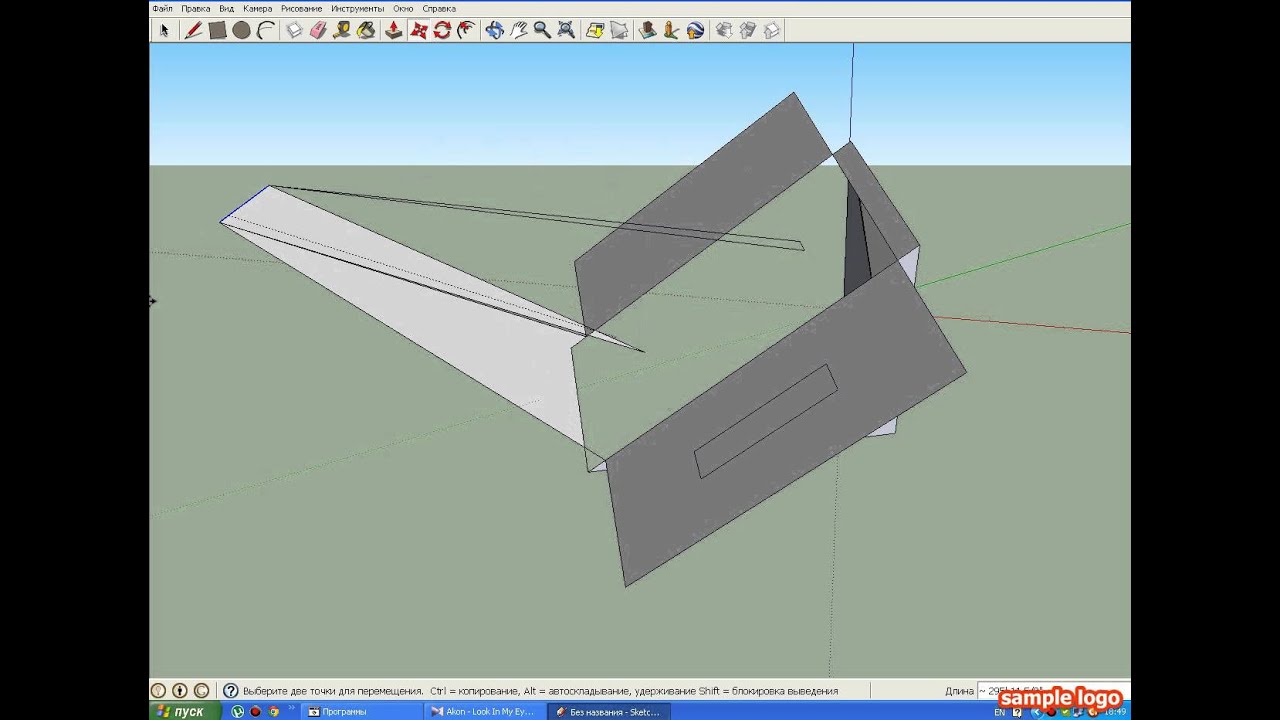Screen dimensions: 1280x720
Task: Select the Rotate tool
Action: tap(442, 30)
